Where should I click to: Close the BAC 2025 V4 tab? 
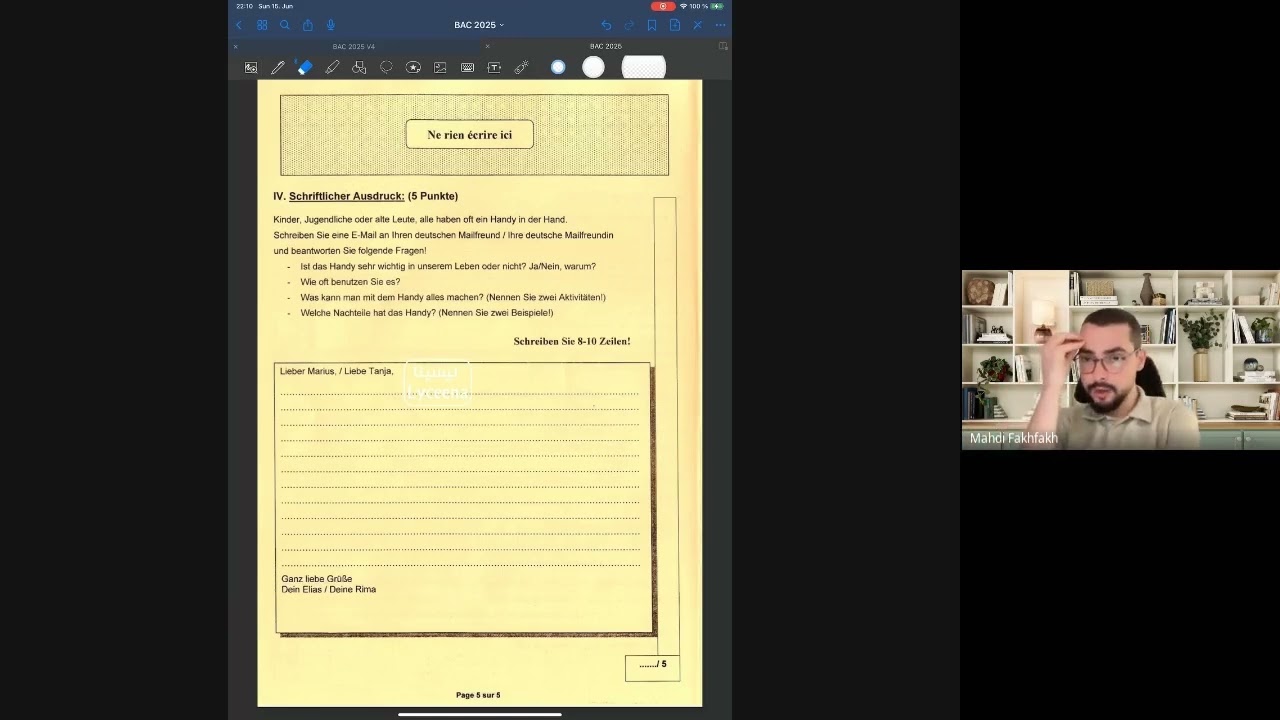236,46
